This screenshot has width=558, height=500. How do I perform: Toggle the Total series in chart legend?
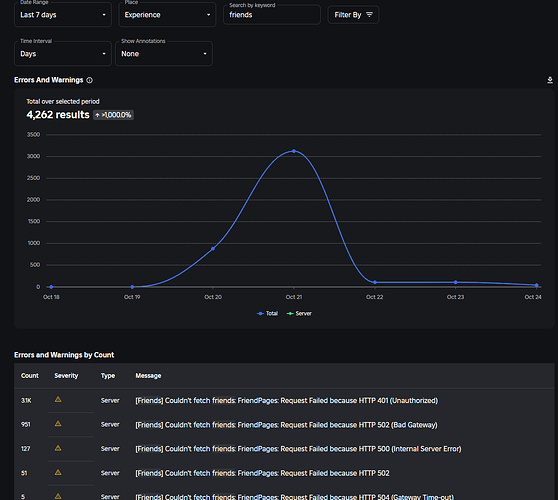(267, 314)
